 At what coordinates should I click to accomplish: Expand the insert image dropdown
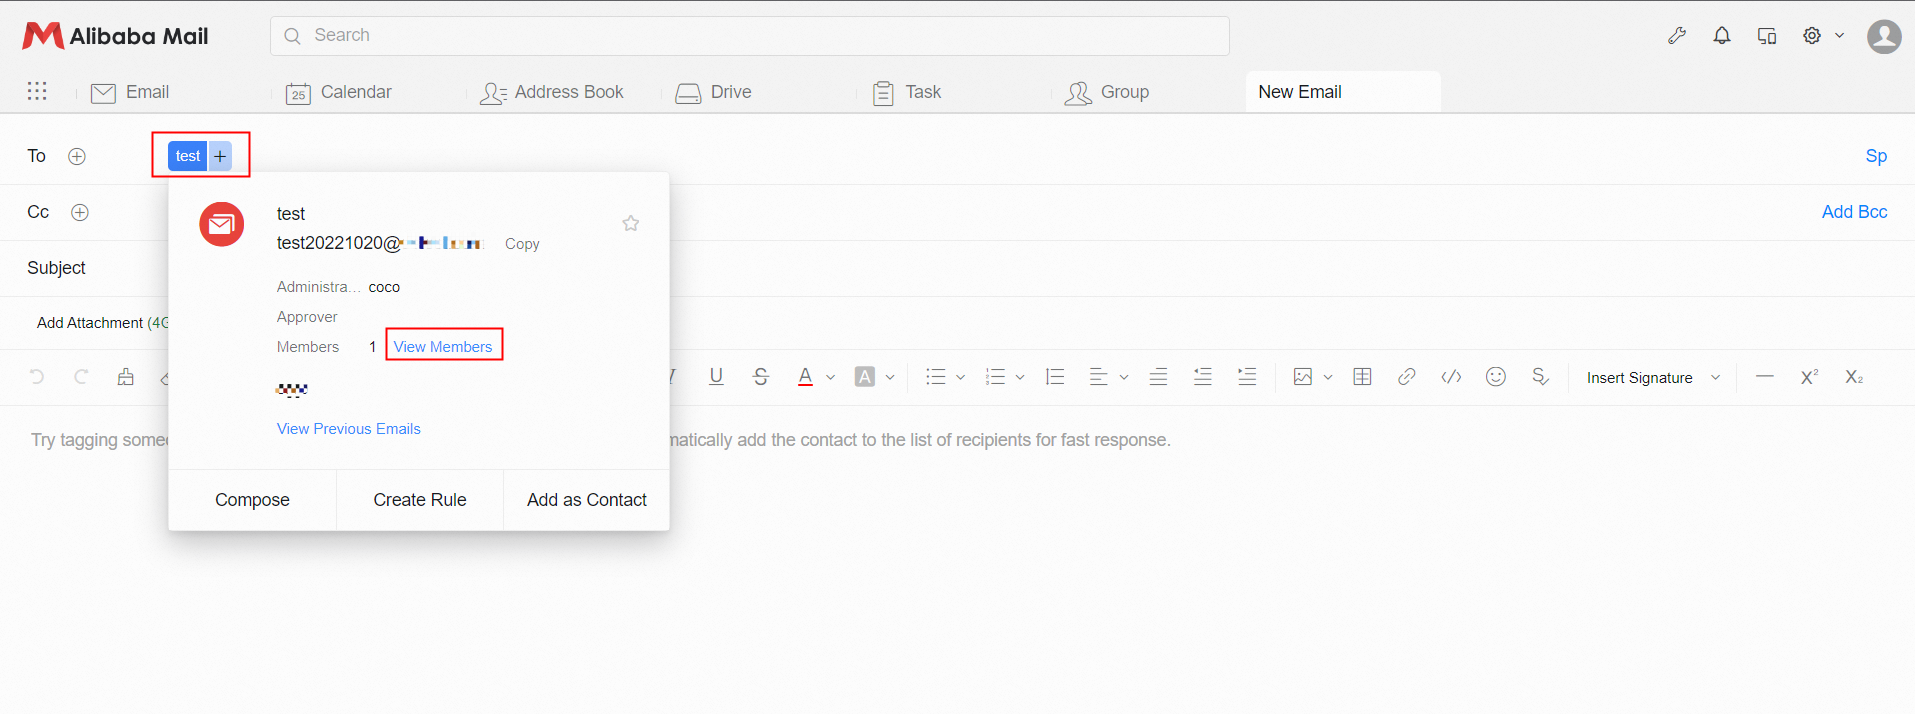pyautogui.click(x=1328, y=378)
